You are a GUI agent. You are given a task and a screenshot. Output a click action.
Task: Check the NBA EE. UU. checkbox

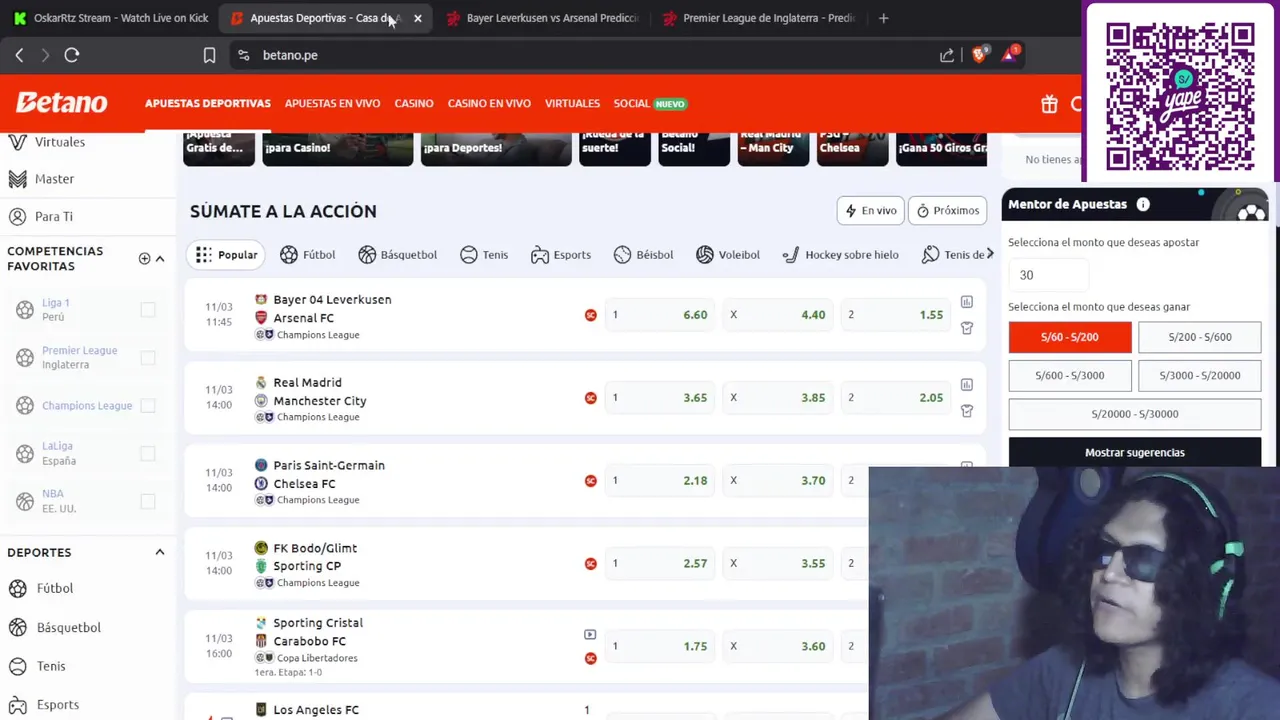(148, 501)
